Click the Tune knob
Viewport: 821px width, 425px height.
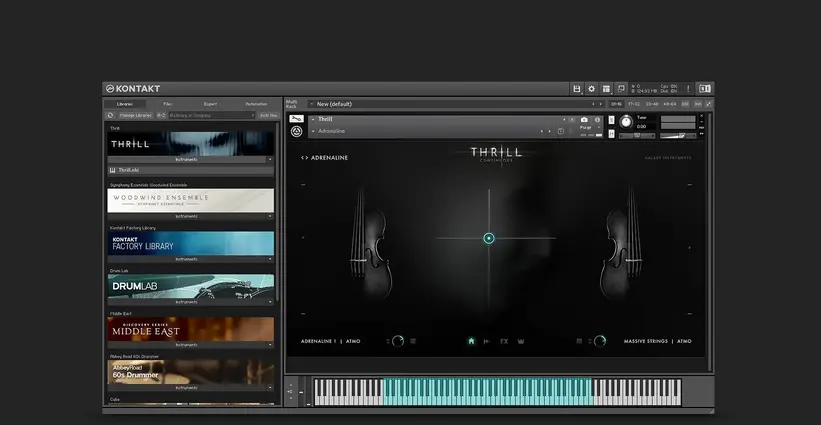[x=626, y=122]
